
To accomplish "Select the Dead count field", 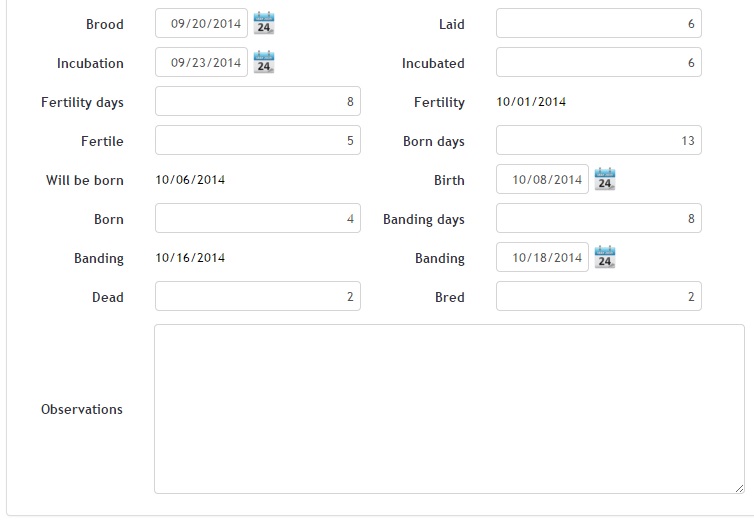I will [x=257, y=297].
